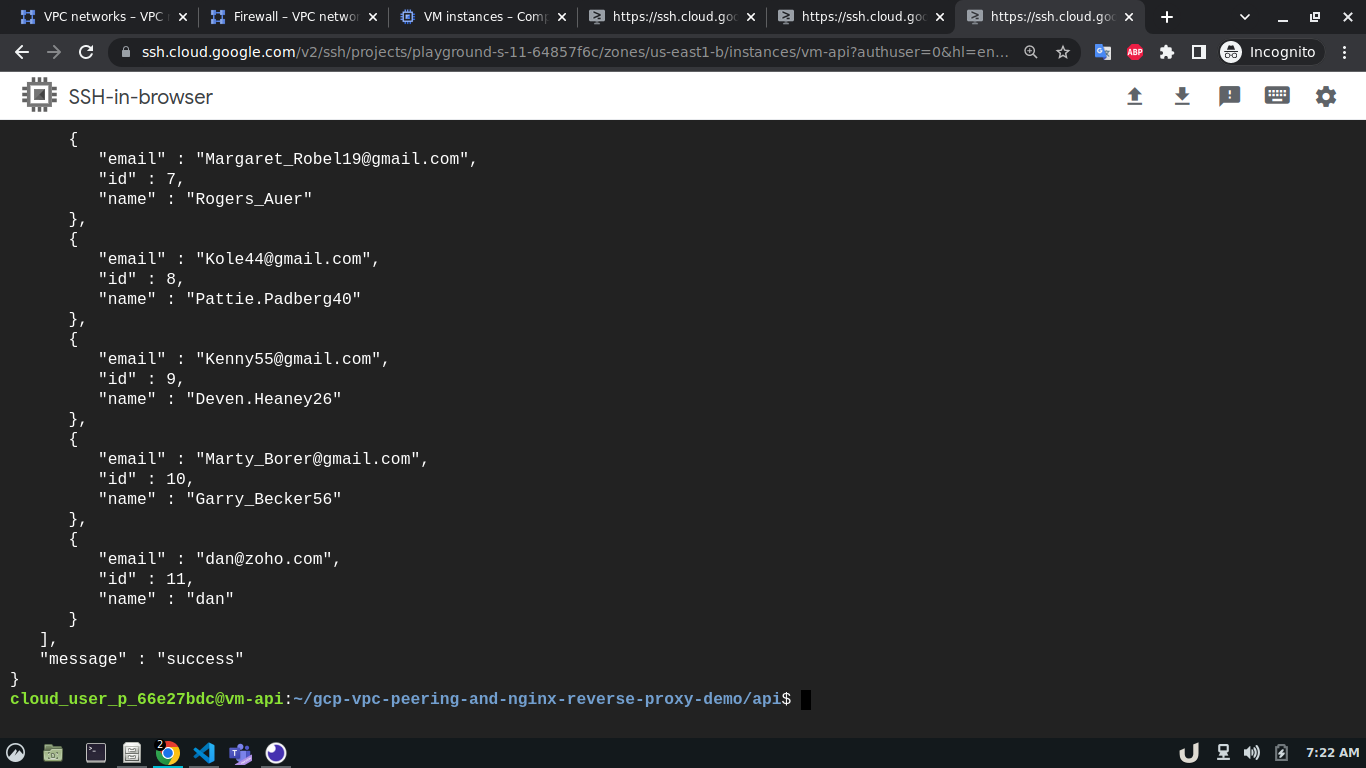Click the site lock icon in address bar
1366x768 pixels.
coord(125,52)
